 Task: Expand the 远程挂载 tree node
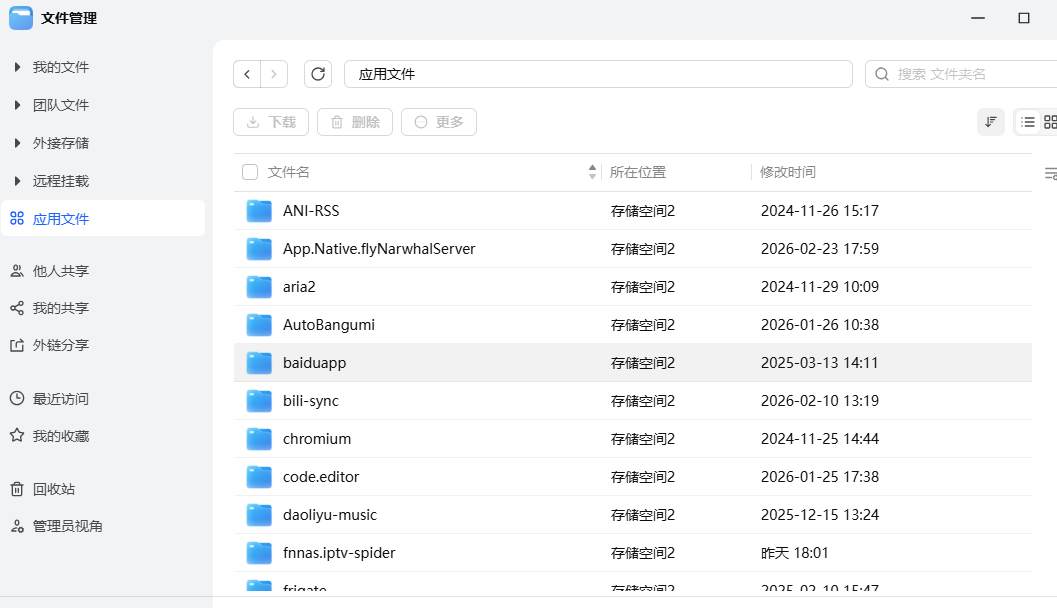click(18, 181)
